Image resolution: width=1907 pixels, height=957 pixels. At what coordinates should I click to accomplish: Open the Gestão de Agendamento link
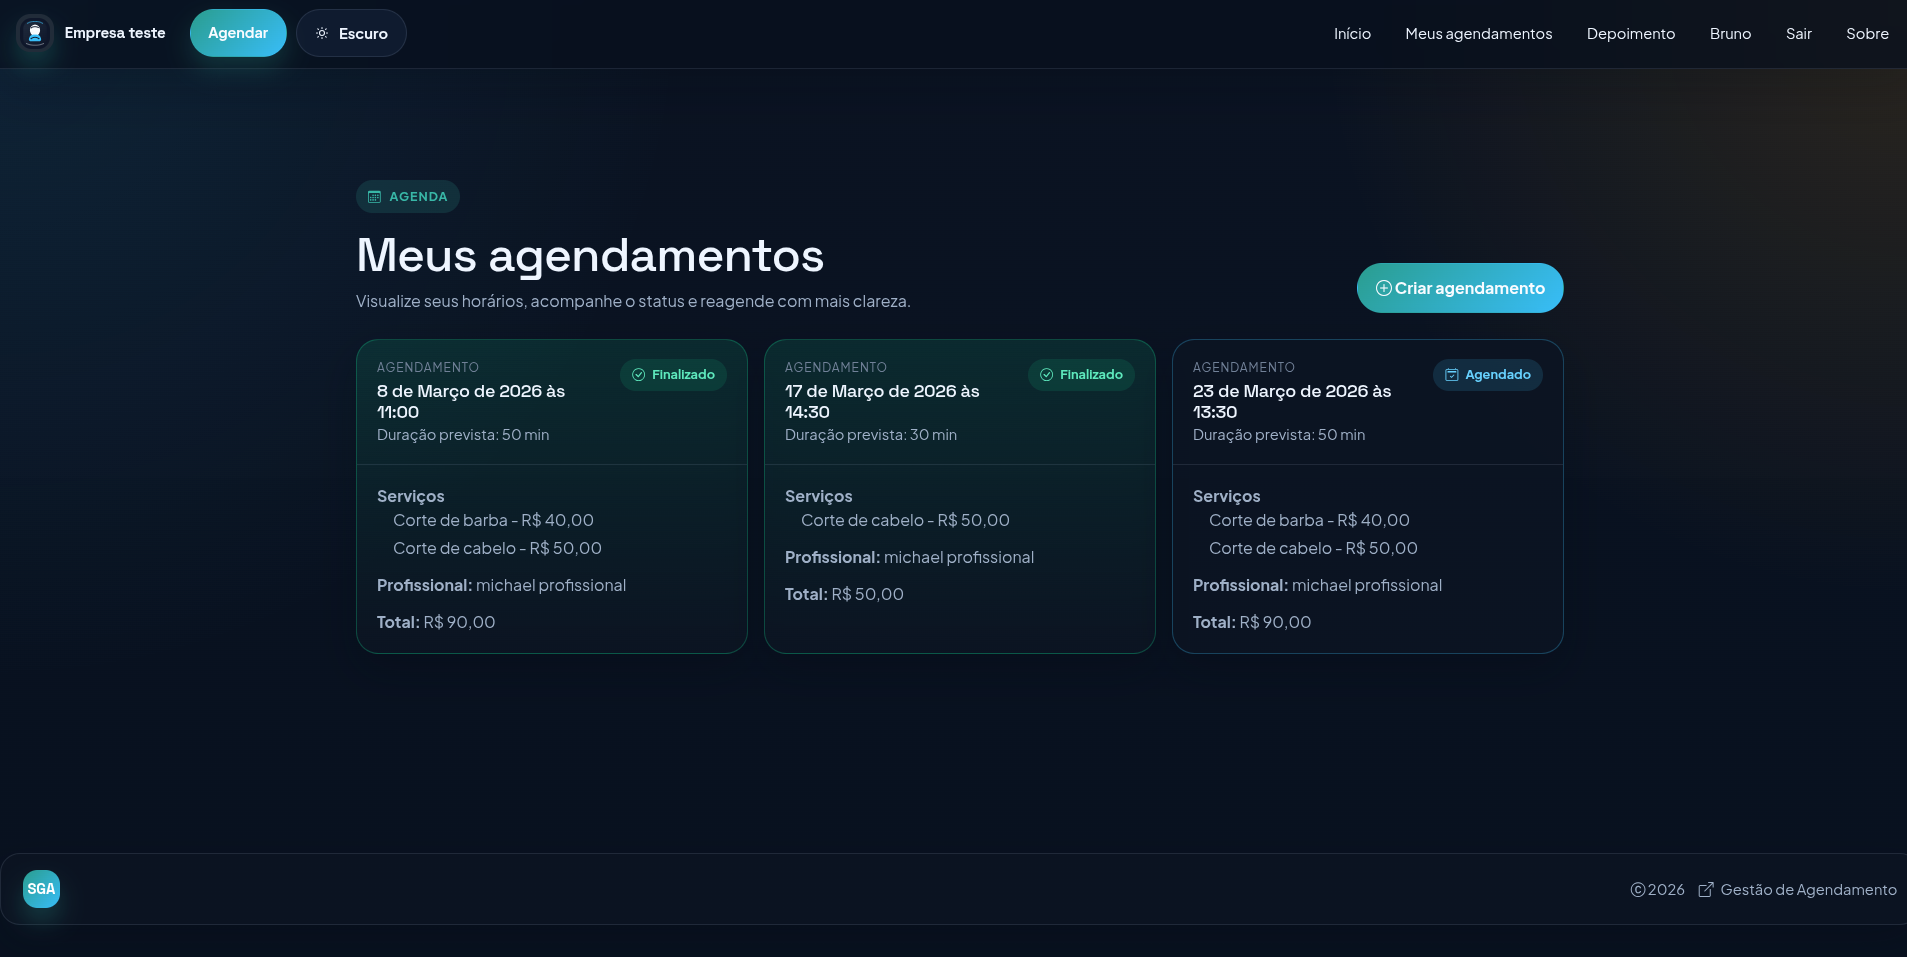(1807, 889)
